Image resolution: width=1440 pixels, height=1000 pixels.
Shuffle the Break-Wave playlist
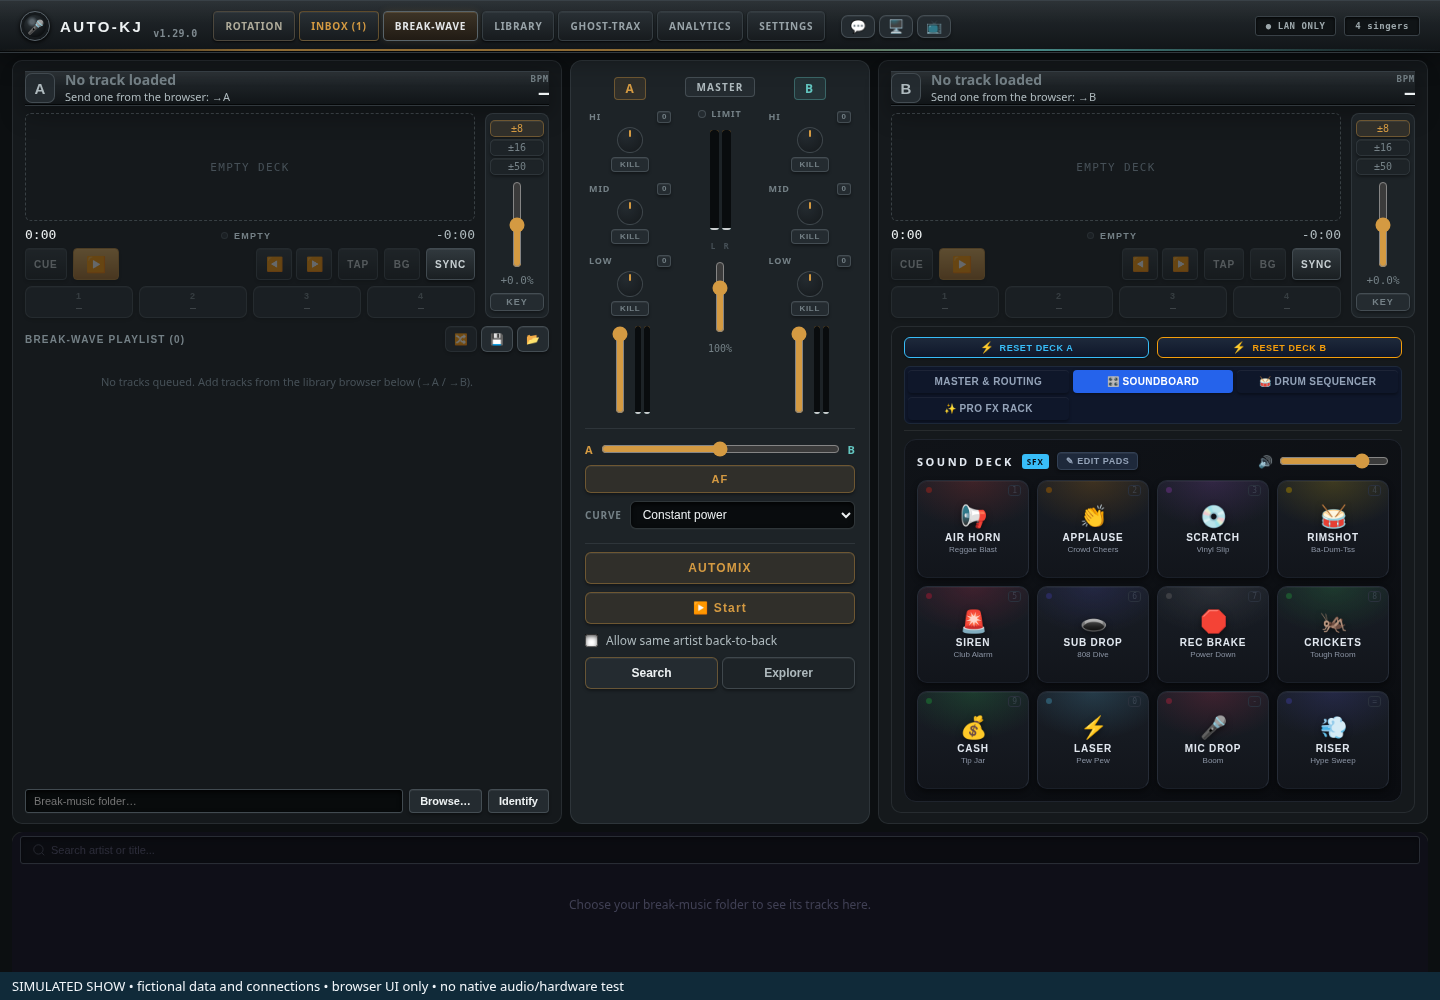(x=461, y=339)
